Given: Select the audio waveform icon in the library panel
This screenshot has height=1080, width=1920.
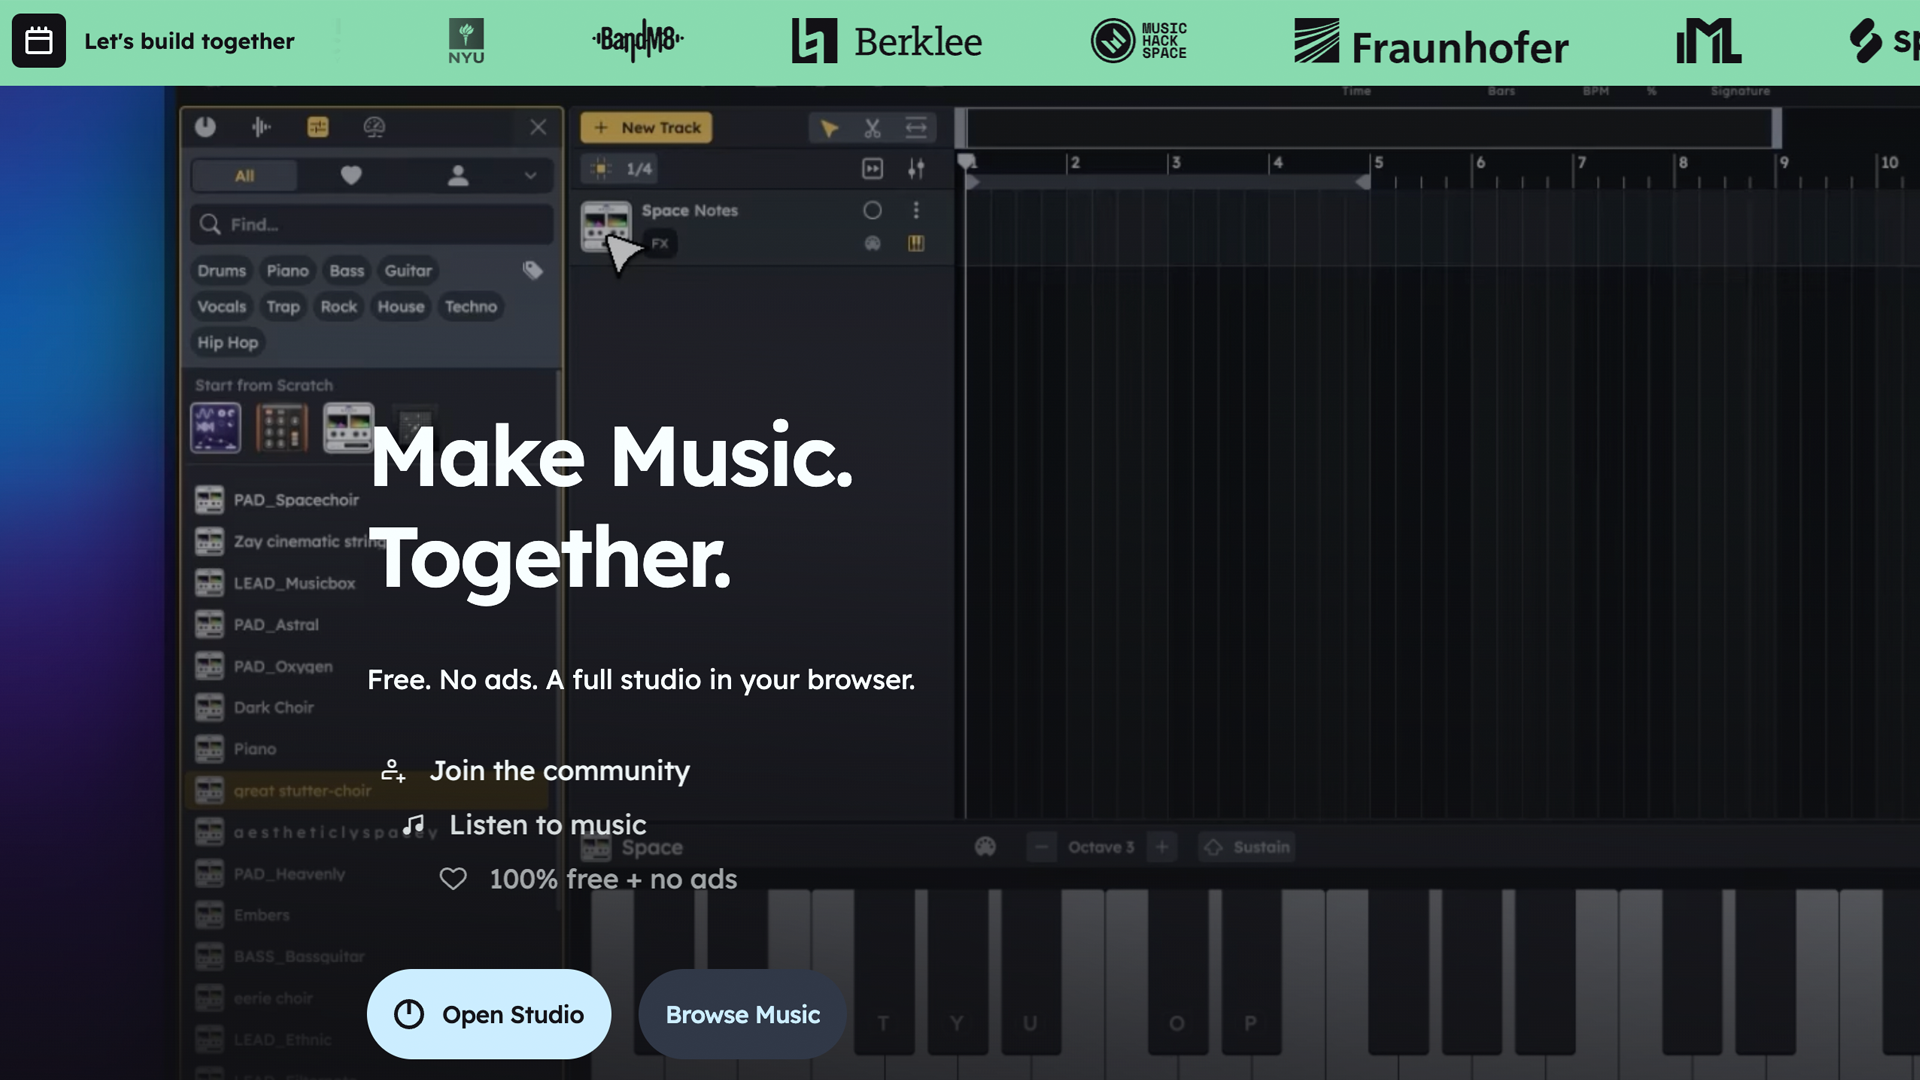Looking at the screenshot, I should [261, 127].
